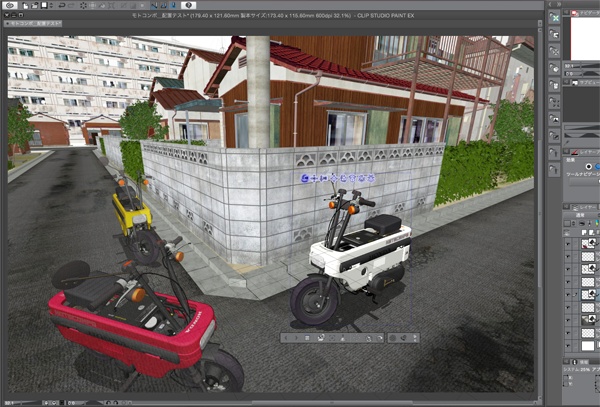The width and height of the screenshot is (600, 407).
Task: Click the dotted-circle Clear icon in toolbar
Action: [83, 6]
